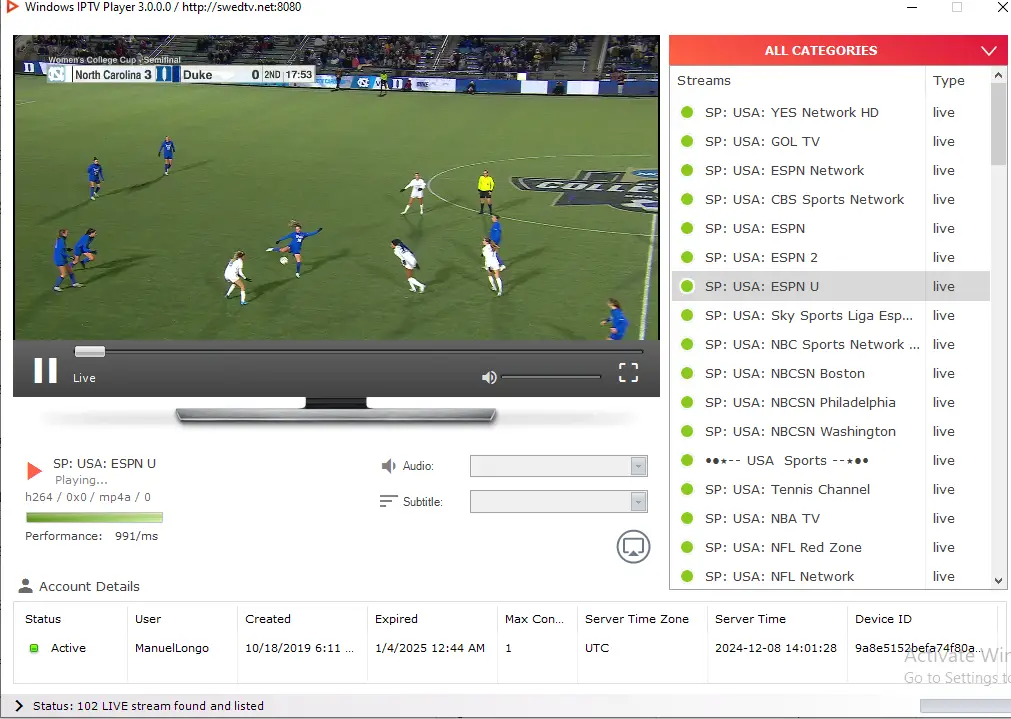Click the video seek bar handle
The width and height of the screenshot is (1011, 719).
coord(90,351)
